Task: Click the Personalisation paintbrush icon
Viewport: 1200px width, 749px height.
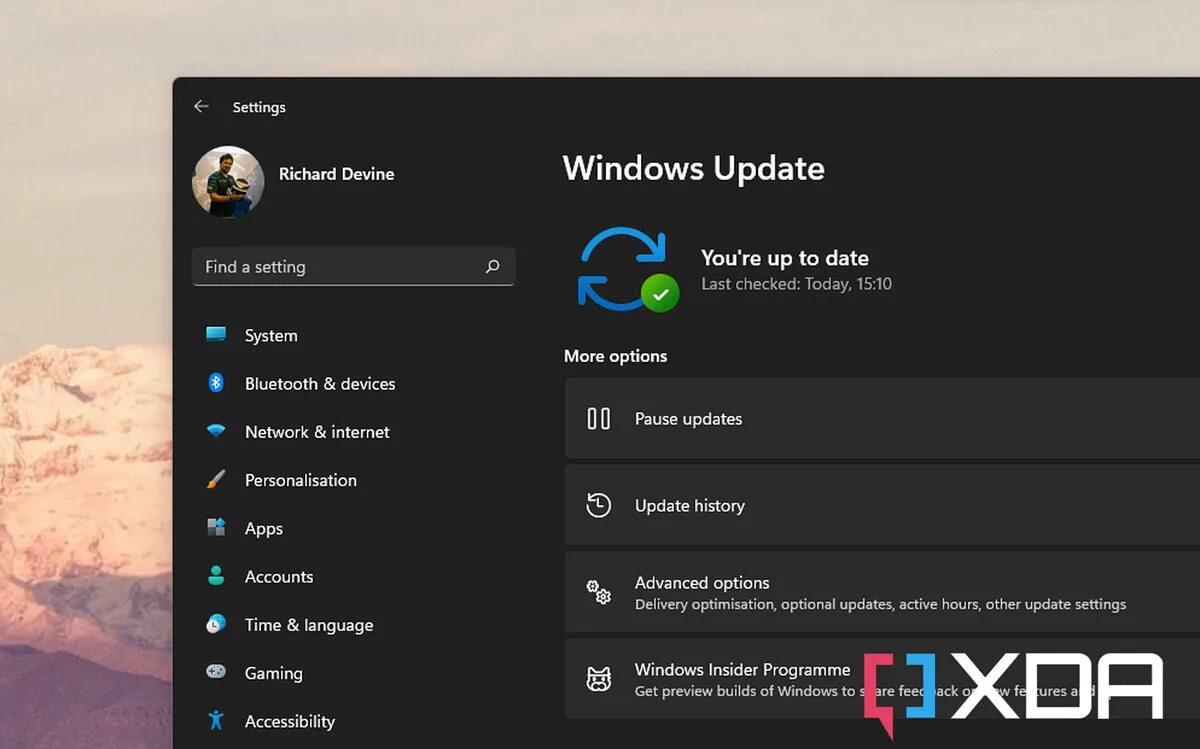Action: coord(216,480)
